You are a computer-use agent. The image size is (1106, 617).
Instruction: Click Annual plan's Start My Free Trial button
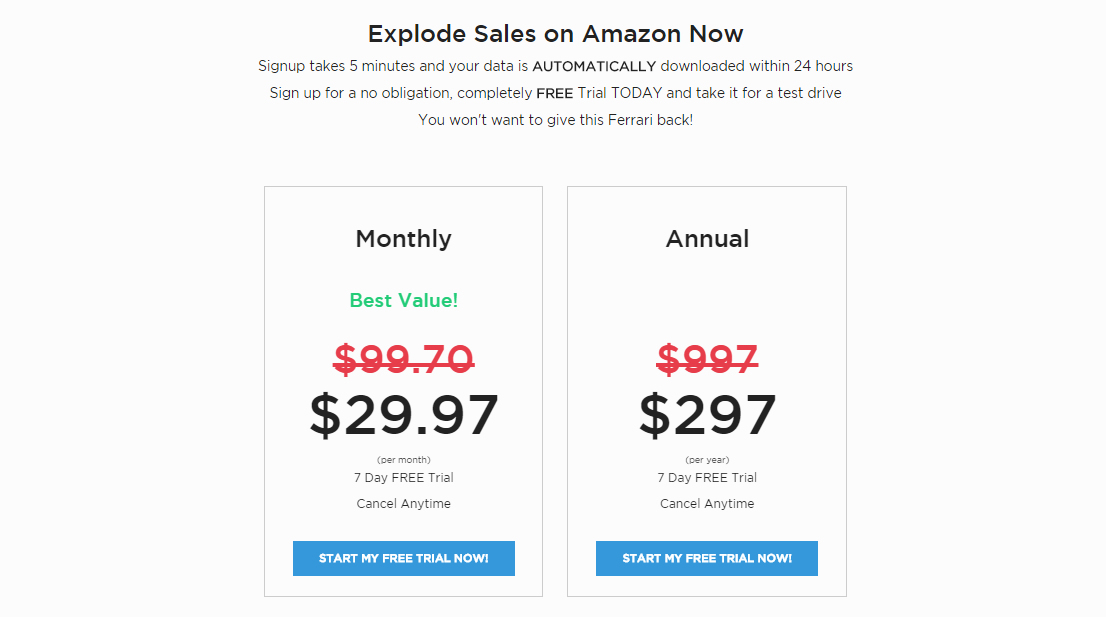(x=707, y=558)
